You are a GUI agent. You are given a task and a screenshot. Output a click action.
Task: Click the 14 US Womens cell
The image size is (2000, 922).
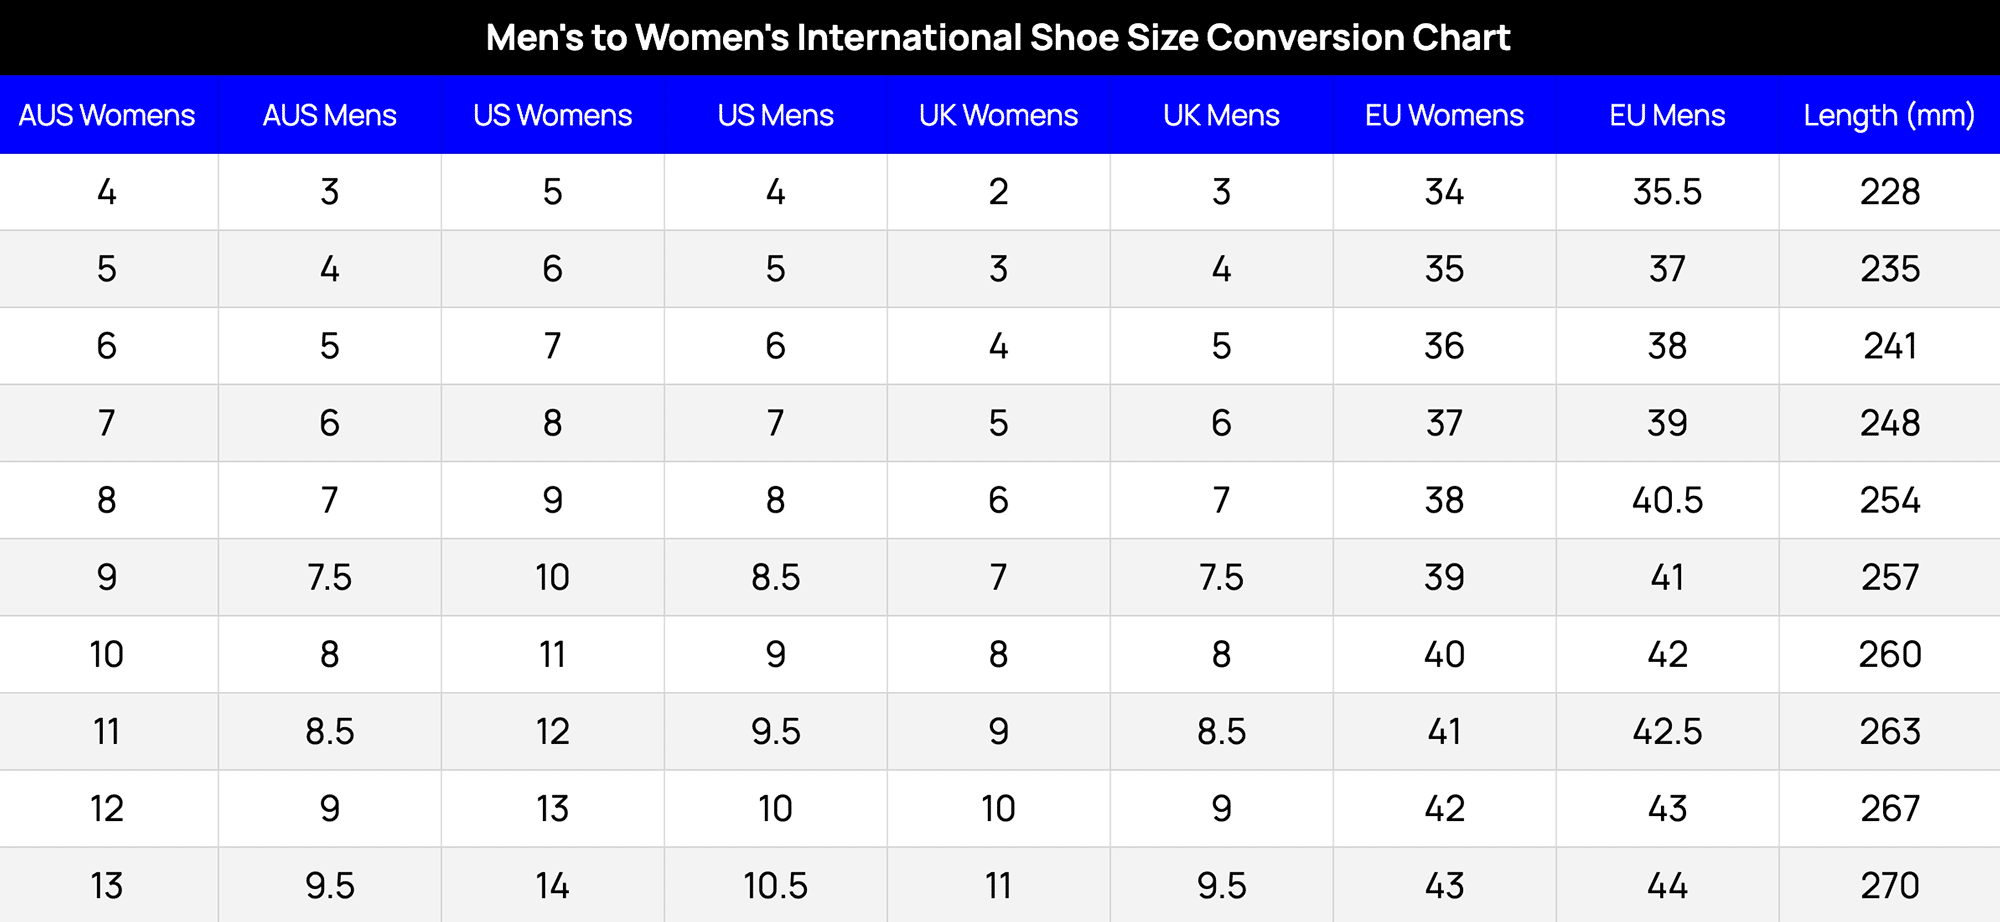tap(553, 885)
